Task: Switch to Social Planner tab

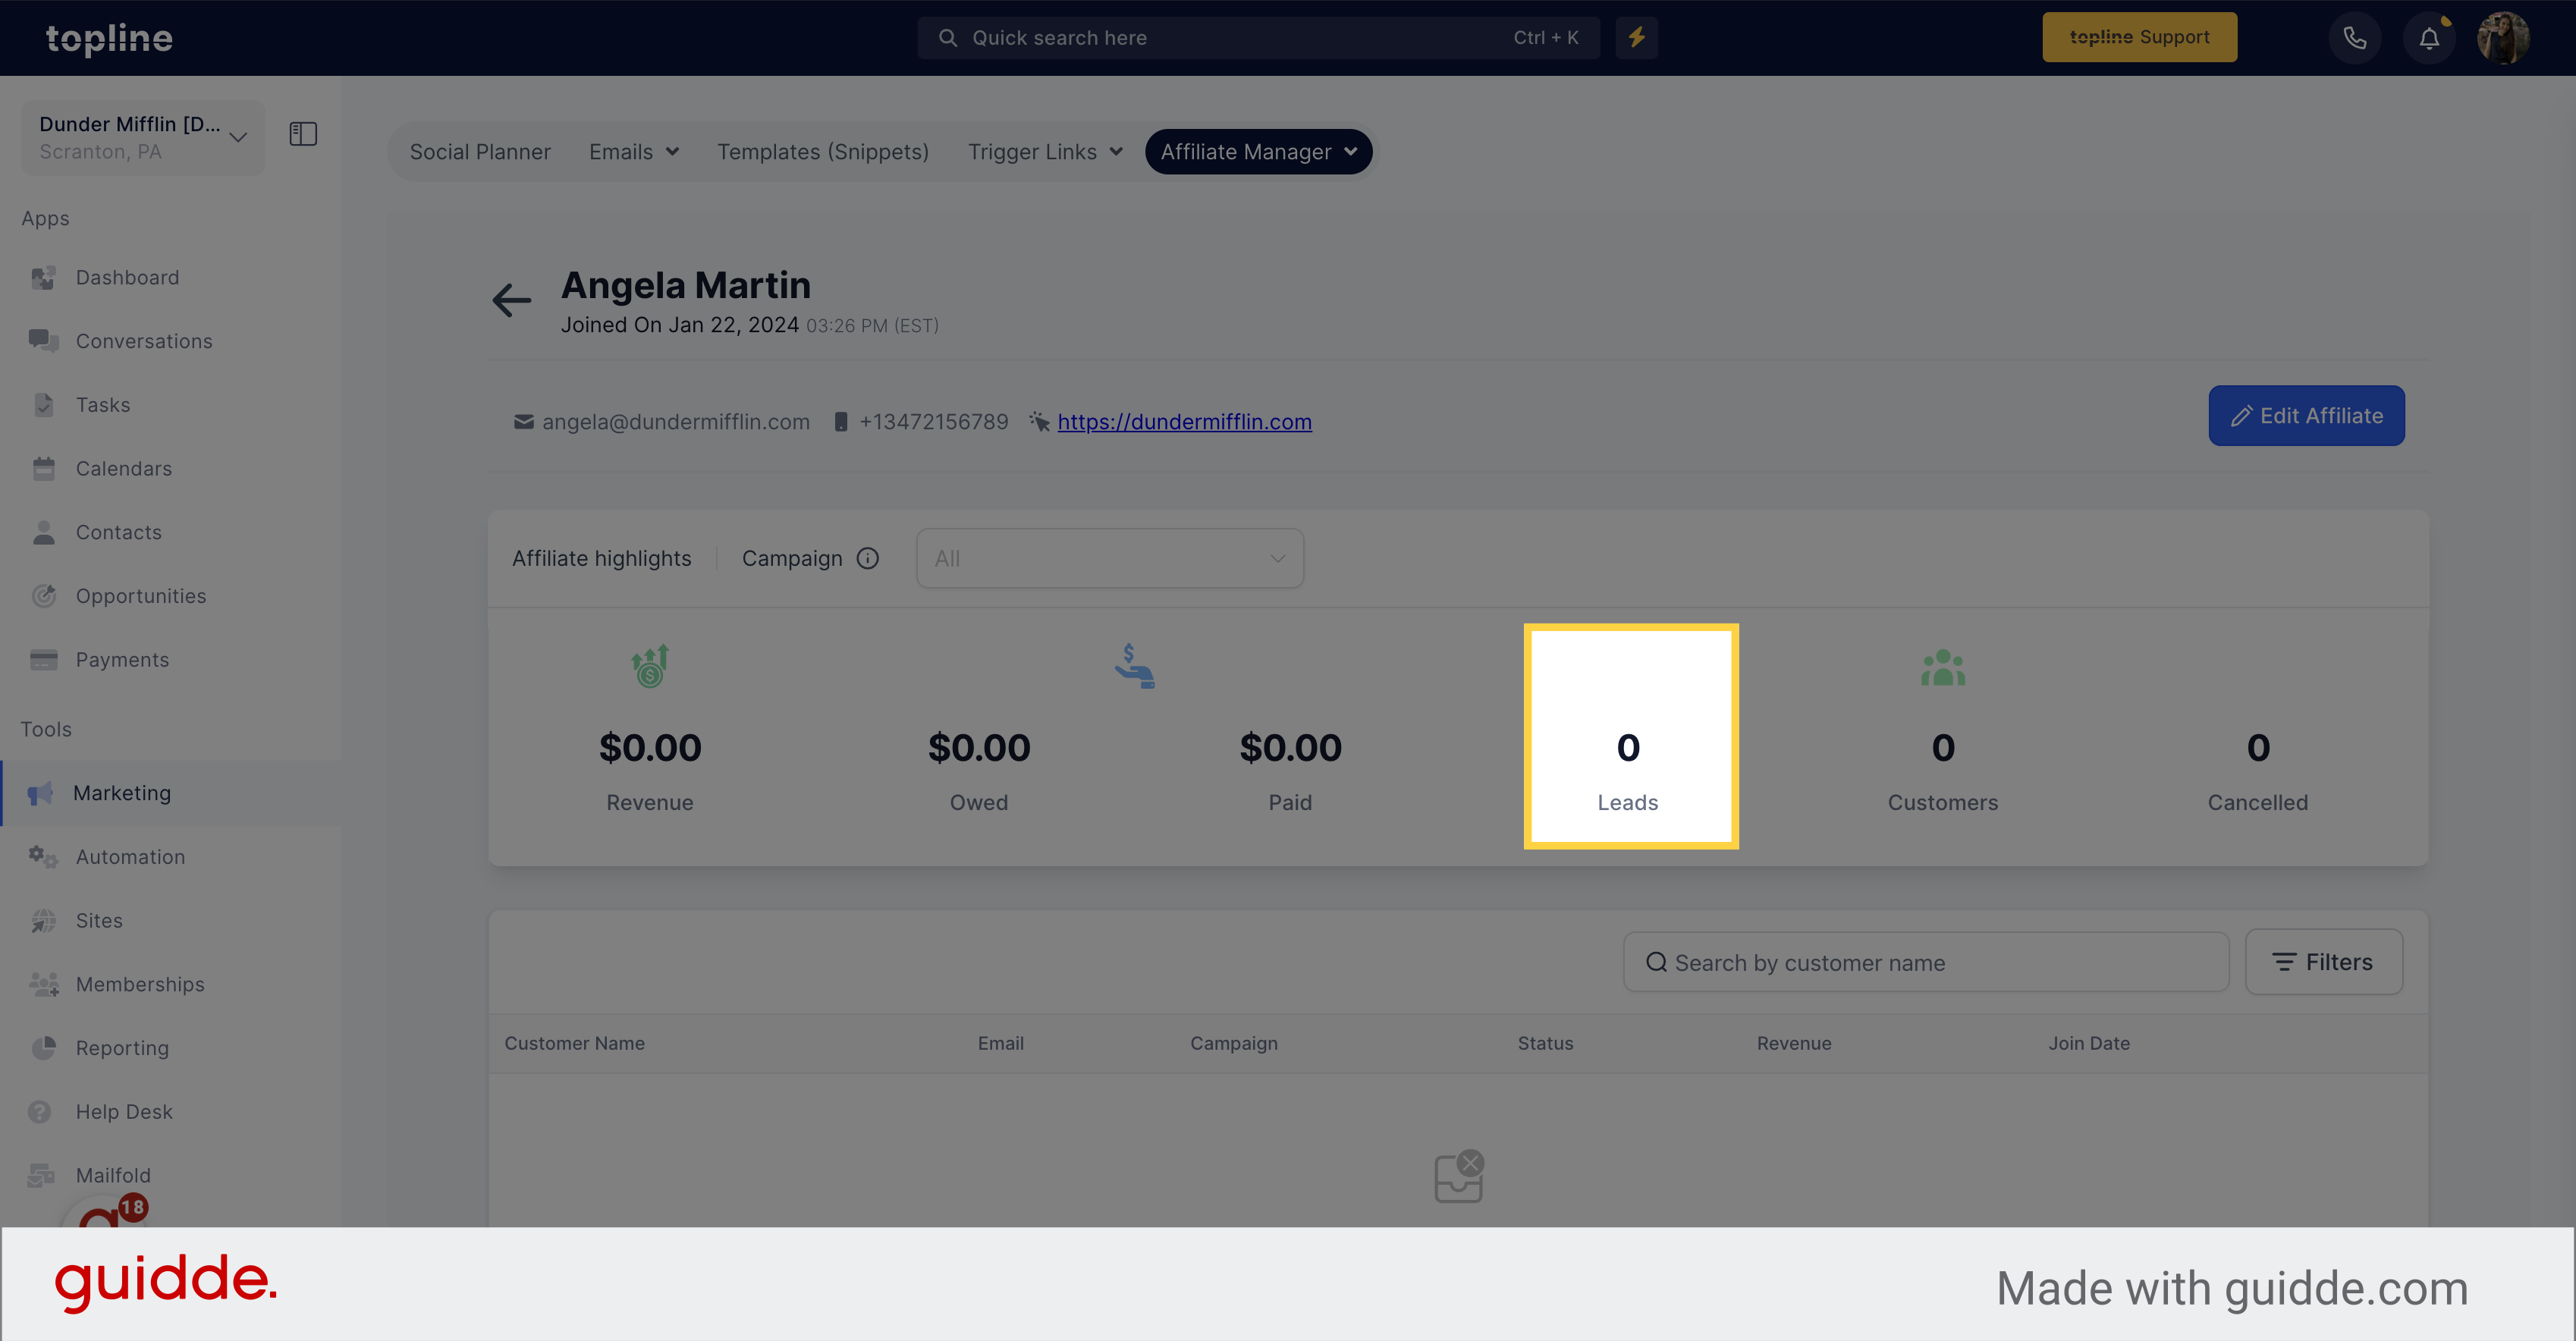Action: pos(480,152)
